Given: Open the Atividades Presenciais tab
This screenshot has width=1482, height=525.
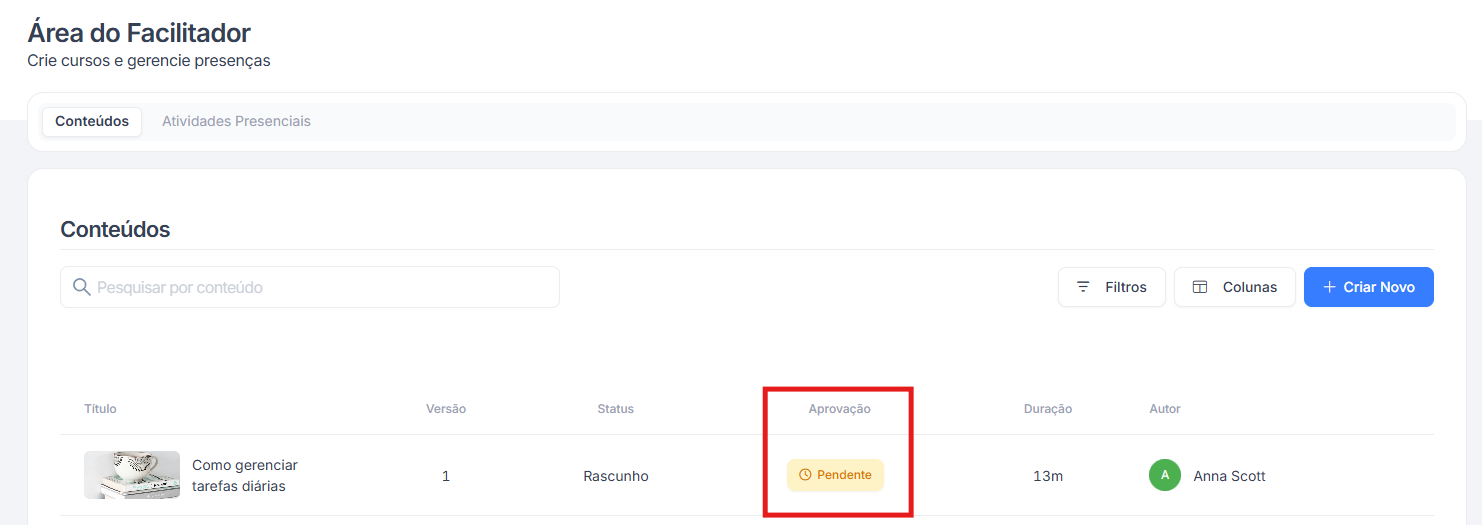Looking at the screenshot, I should (x=236, y=121).
